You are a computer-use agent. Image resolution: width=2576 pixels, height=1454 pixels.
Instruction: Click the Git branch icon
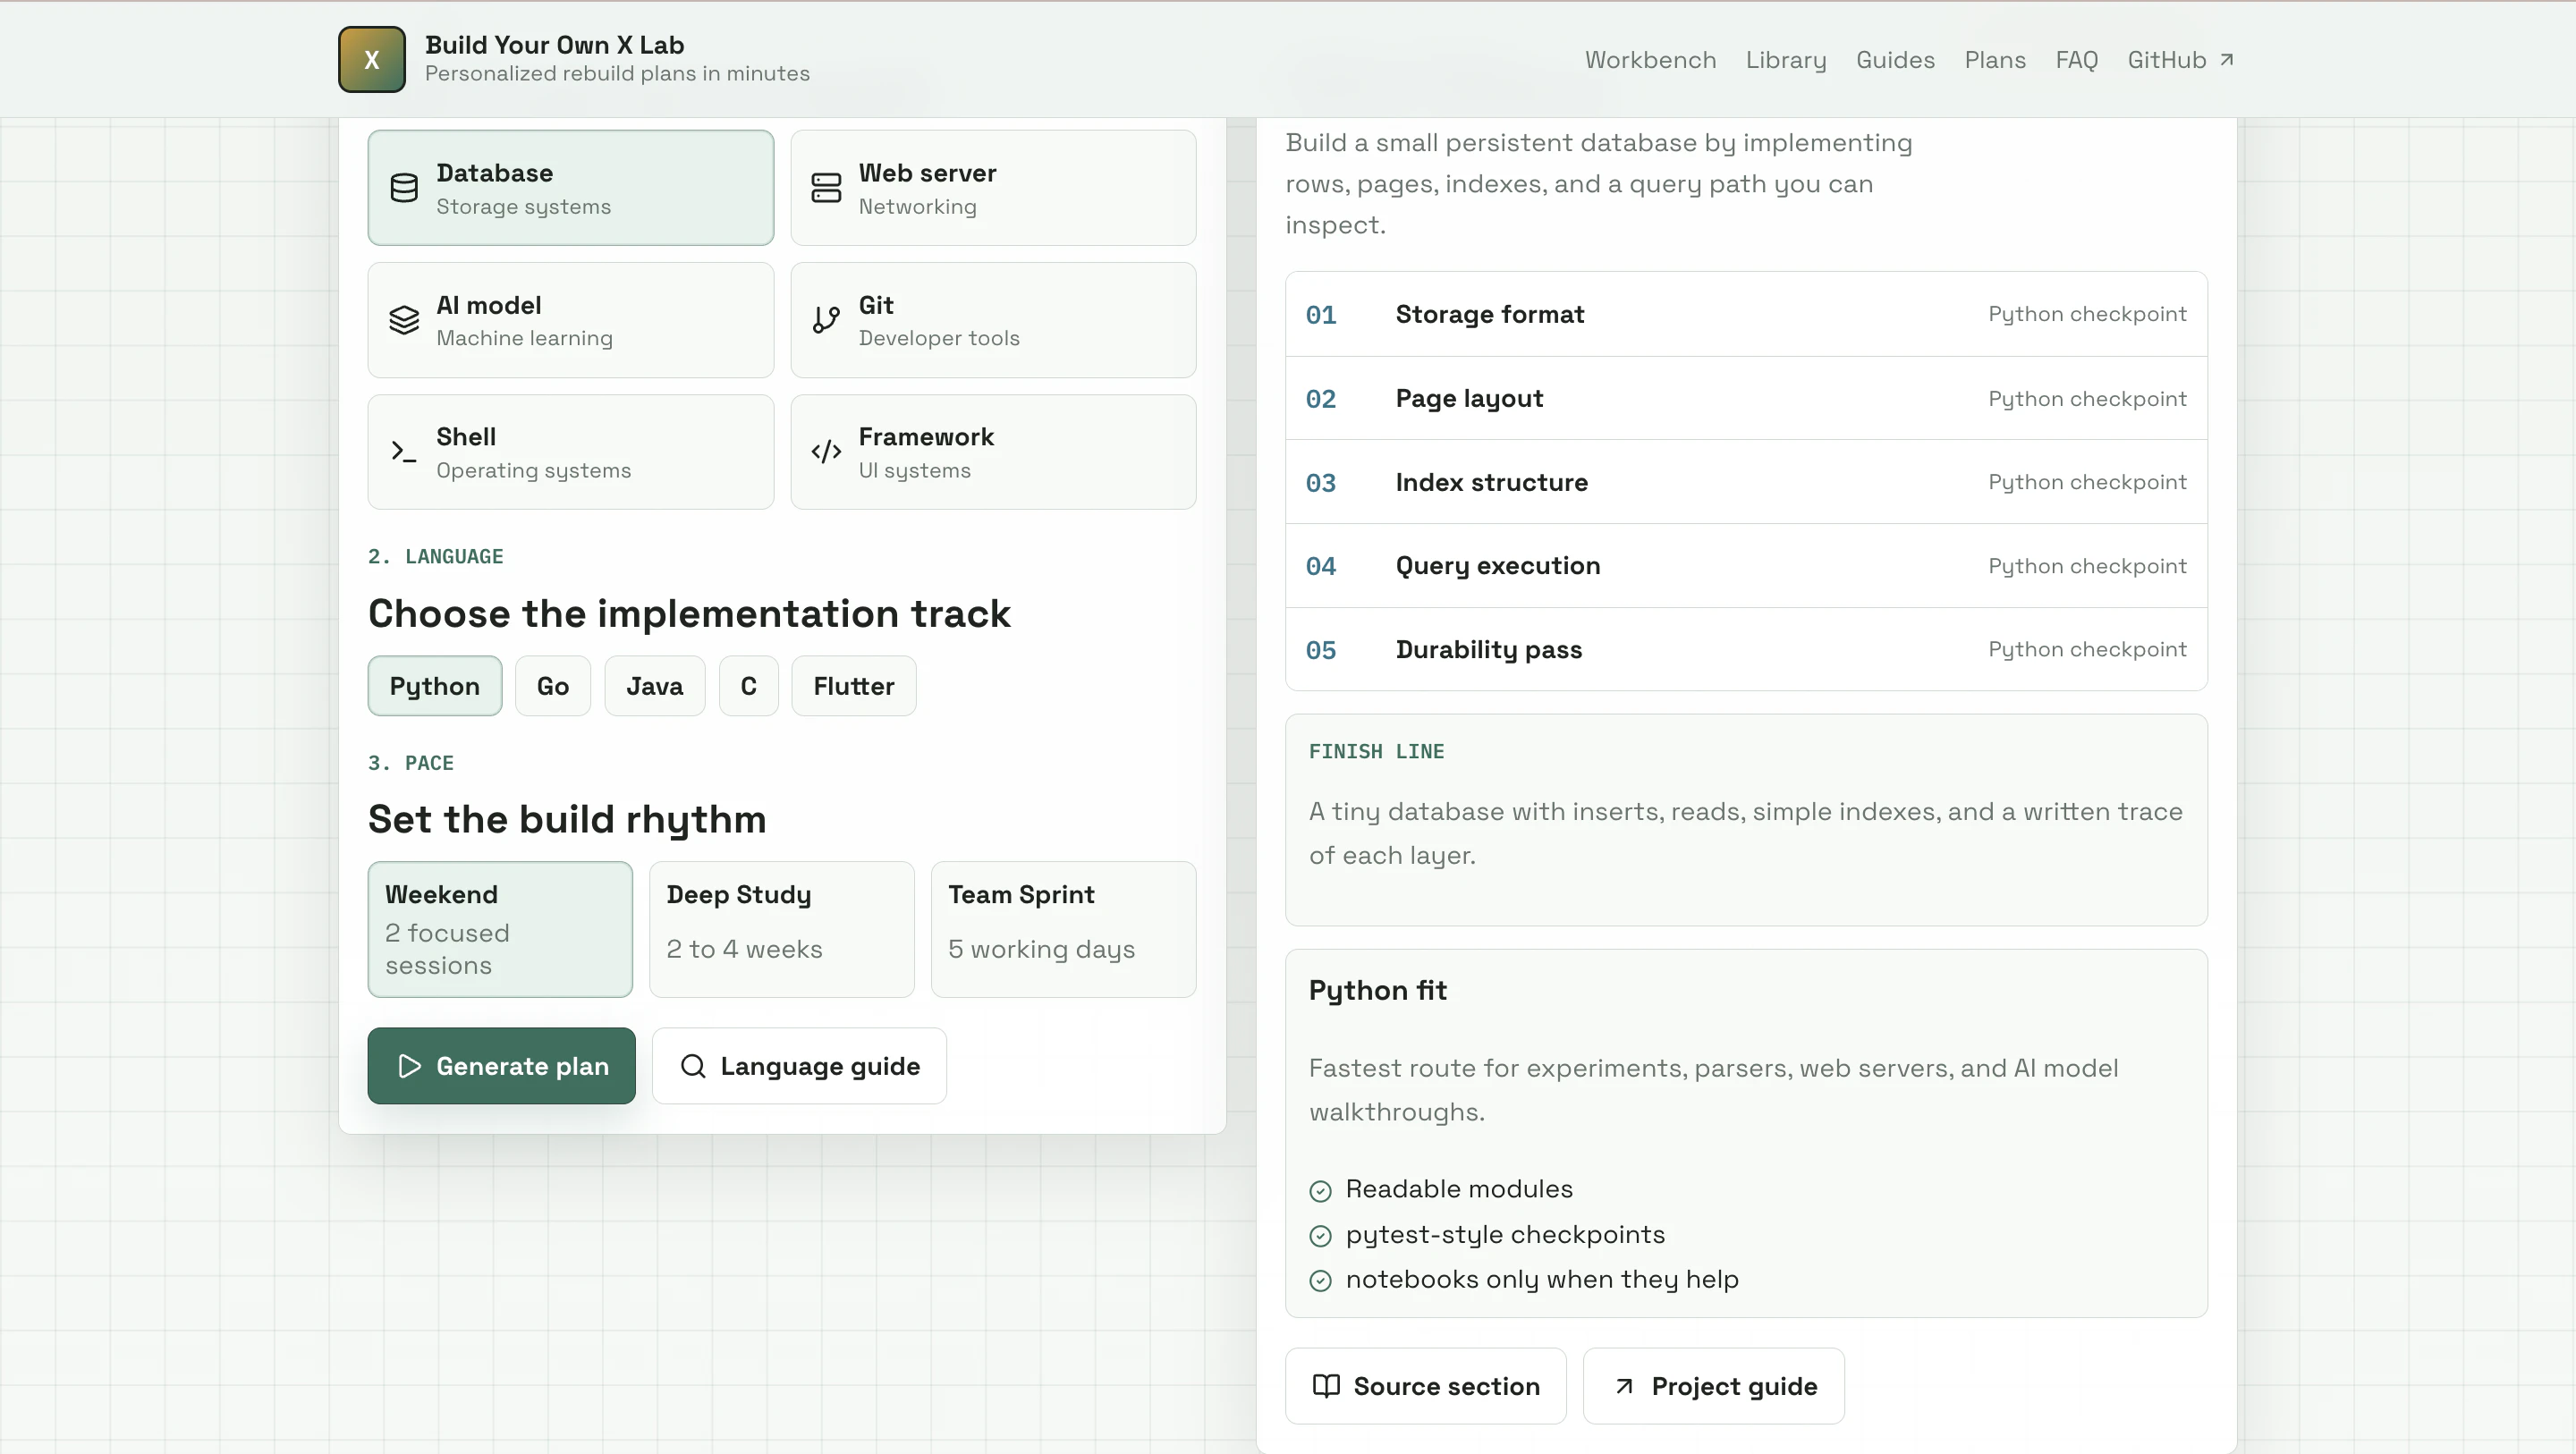pos(826,320)
